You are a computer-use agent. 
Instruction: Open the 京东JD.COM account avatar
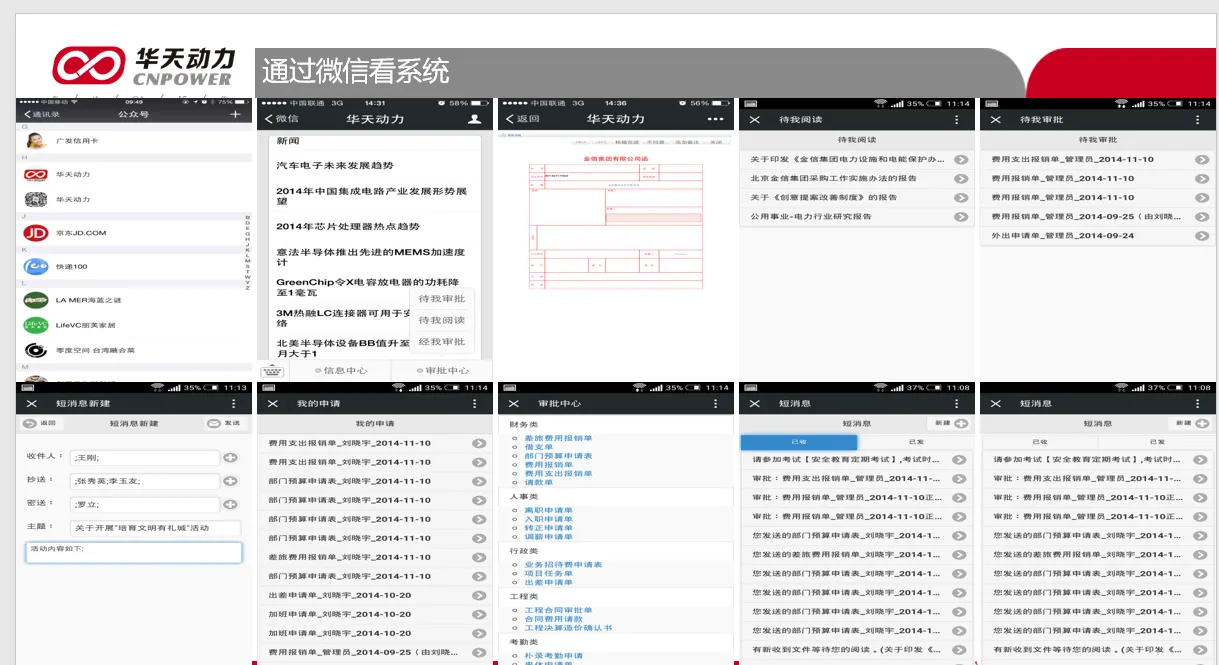tap(36, 233)
